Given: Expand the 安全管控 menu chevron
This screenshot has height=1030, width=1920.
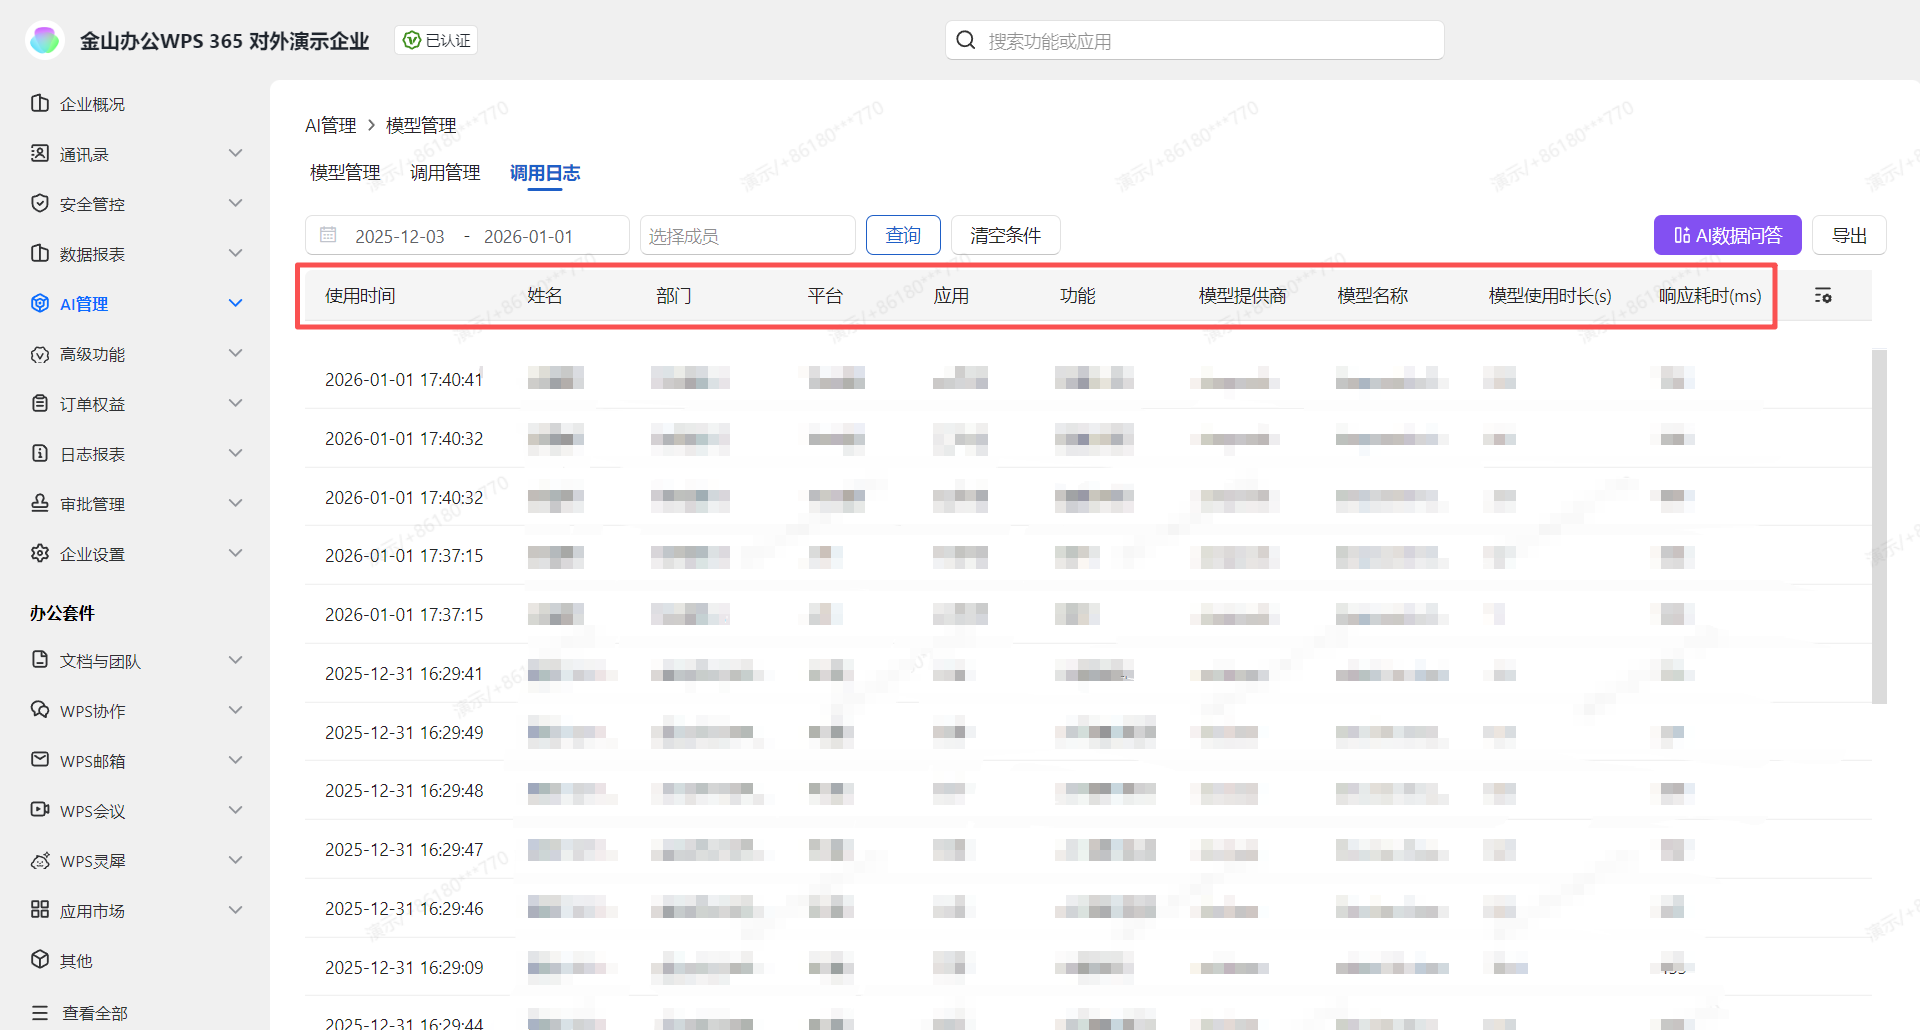Looking at the screenshot, I should point(236,203).
